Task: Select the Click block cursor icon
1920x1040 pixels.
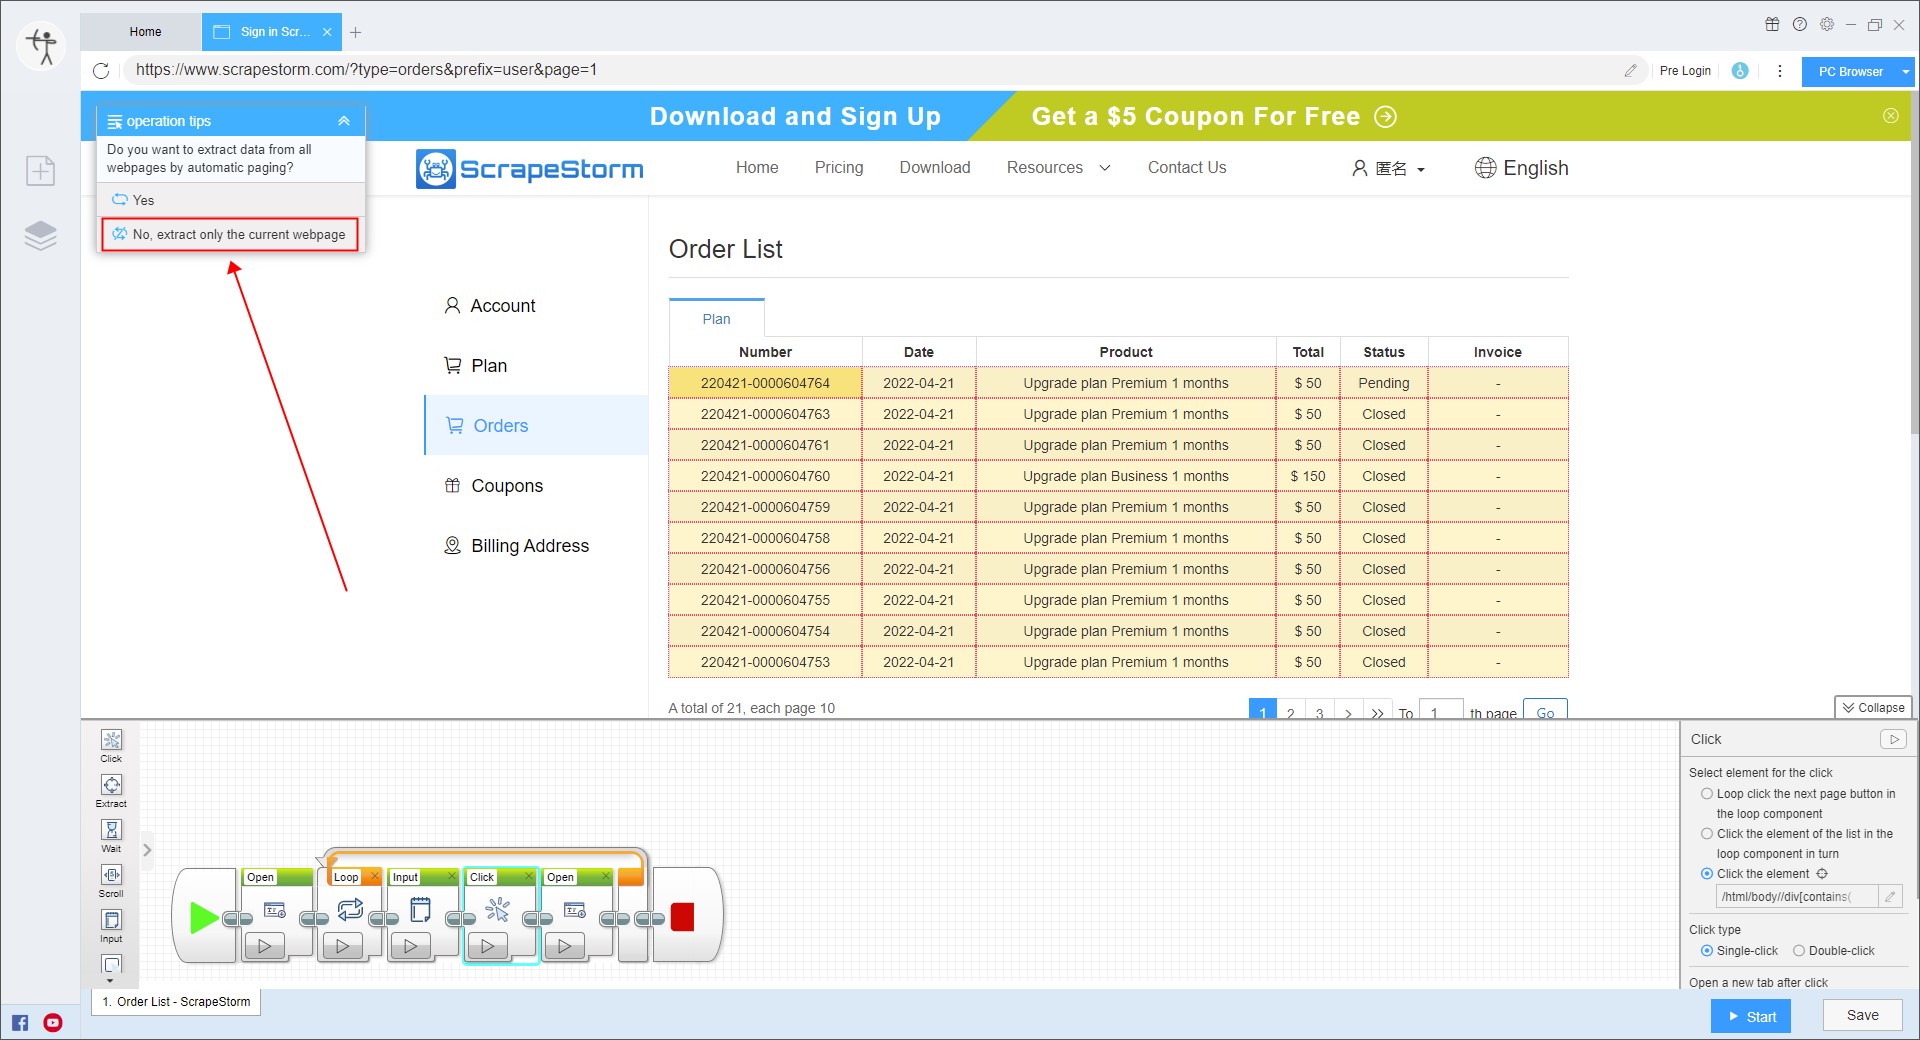Action: click(x=497, y=910)
